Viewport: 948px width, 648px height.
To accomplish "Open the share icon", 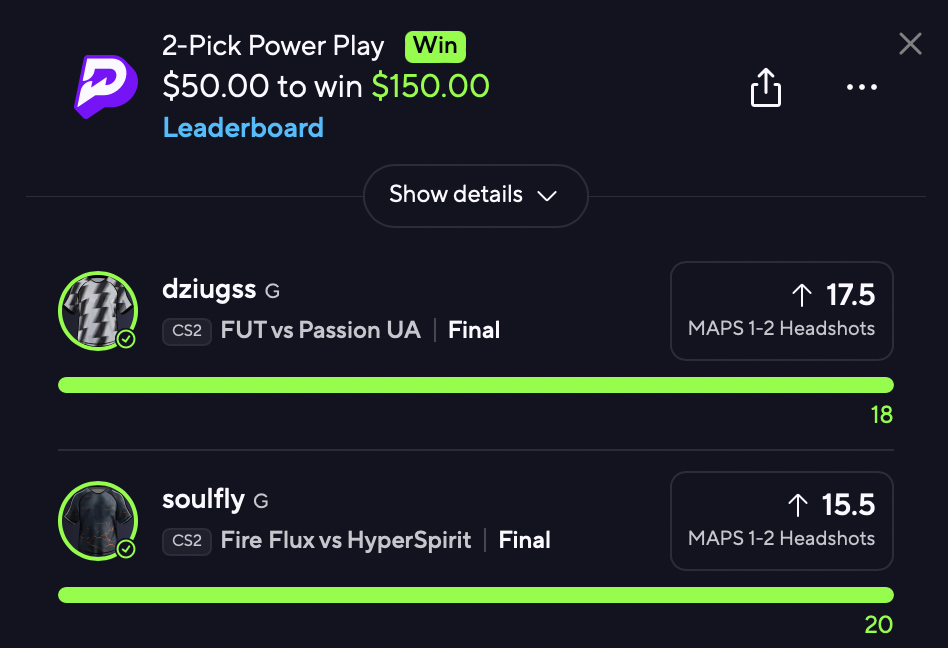I will point(765,88).
